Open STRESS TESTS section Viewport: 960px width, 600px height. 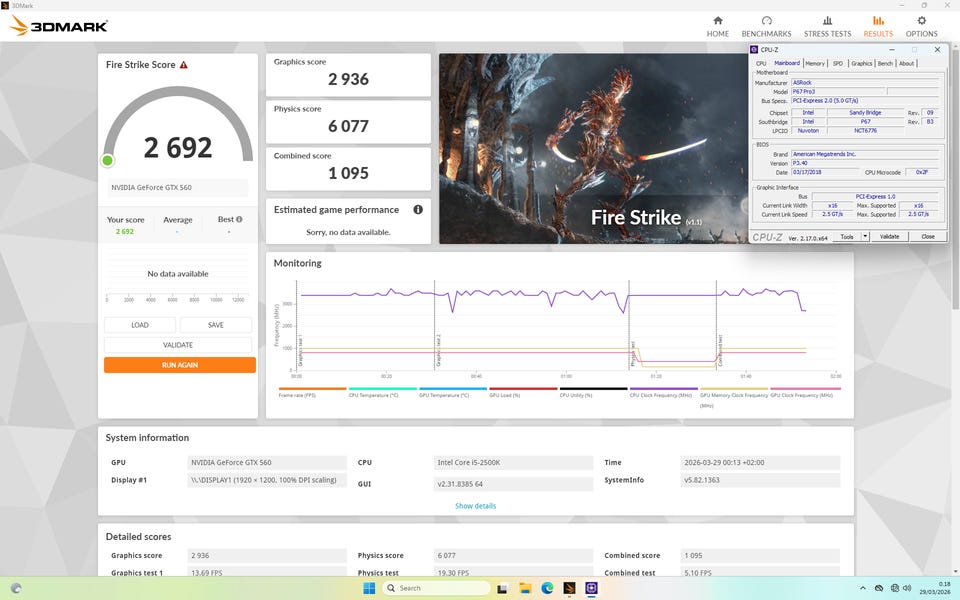pyautogui.click(x=827, y=27)
